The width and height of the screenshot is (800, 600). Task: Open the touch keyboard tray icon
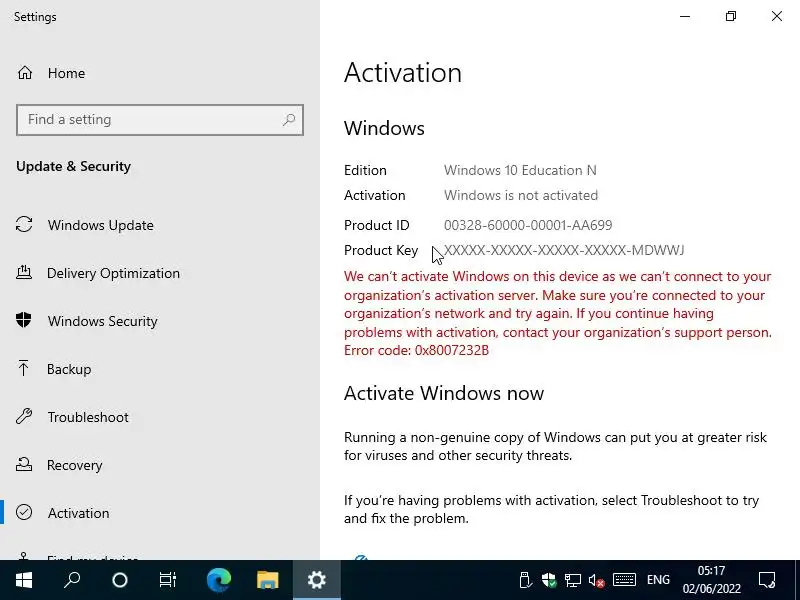(x=624, y=580)
